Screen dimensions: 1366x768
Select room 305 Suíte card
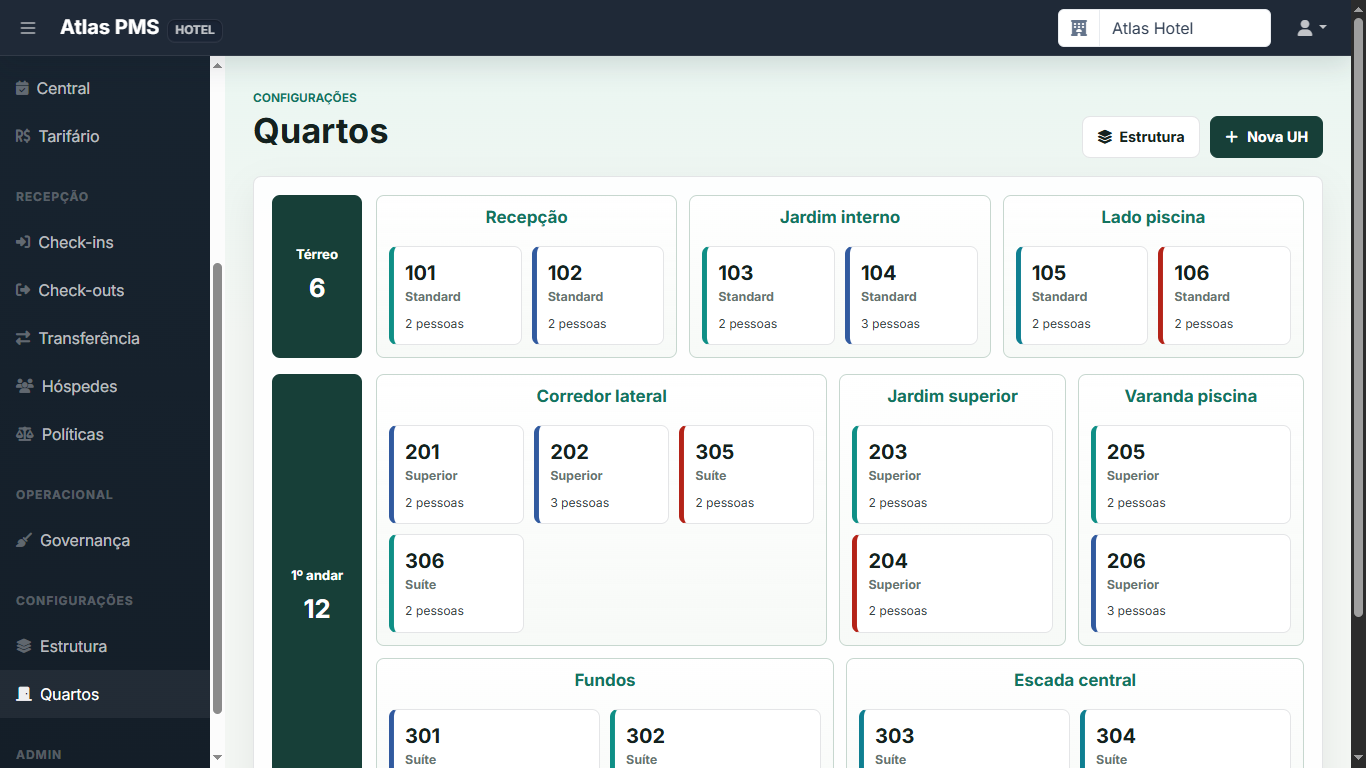746,475
